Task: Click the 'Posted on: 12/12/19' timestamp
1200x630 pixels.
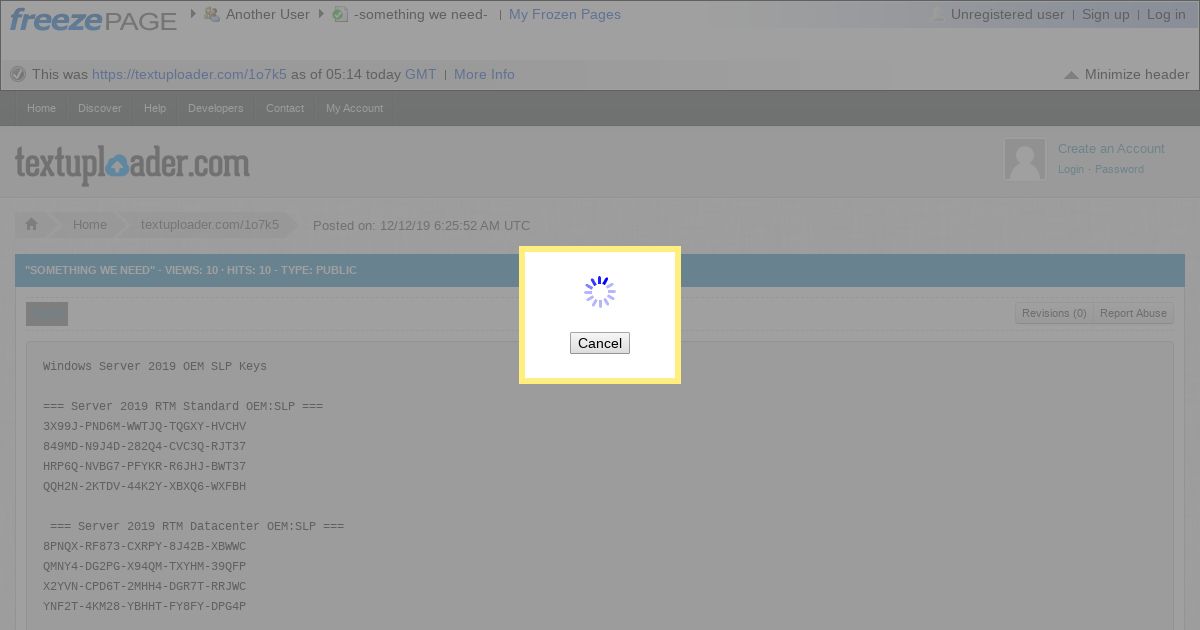Action: [422, 225]
